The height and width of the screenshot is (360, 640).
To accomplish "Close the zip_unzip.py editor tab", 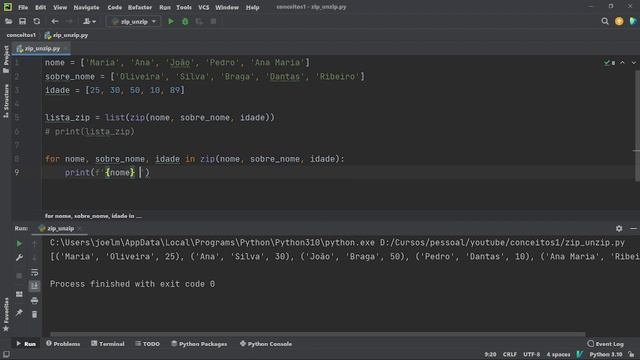I will pos(66,49).
